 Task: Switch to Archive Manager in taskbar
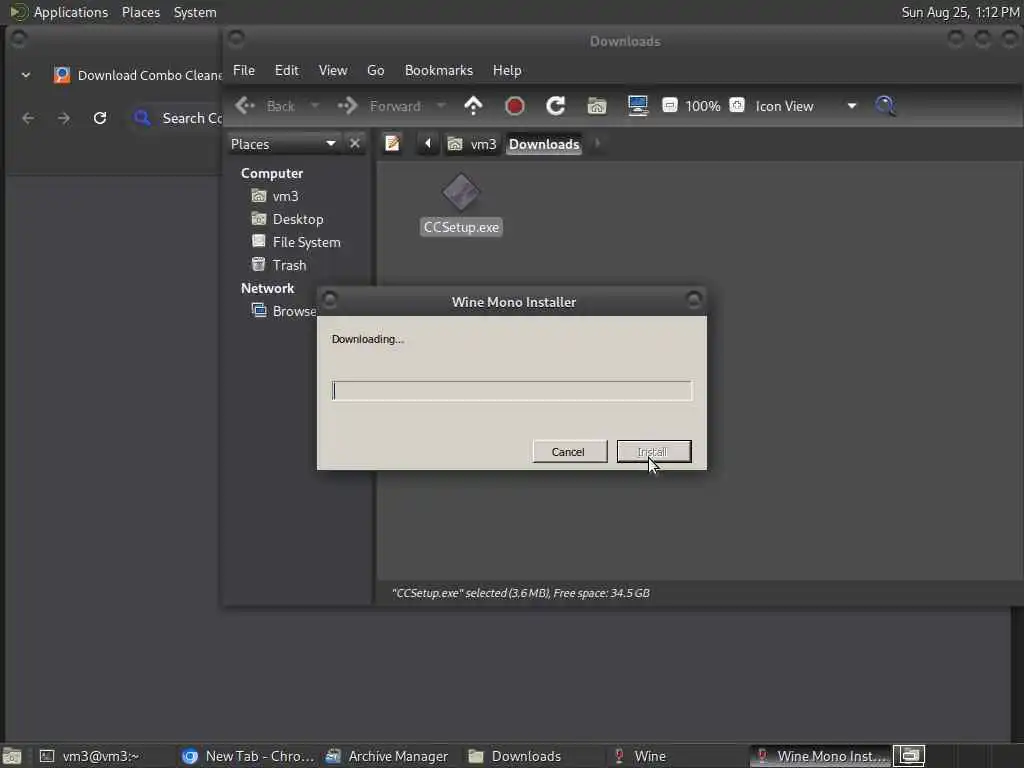pyautogui.click(x=387, y=756)
